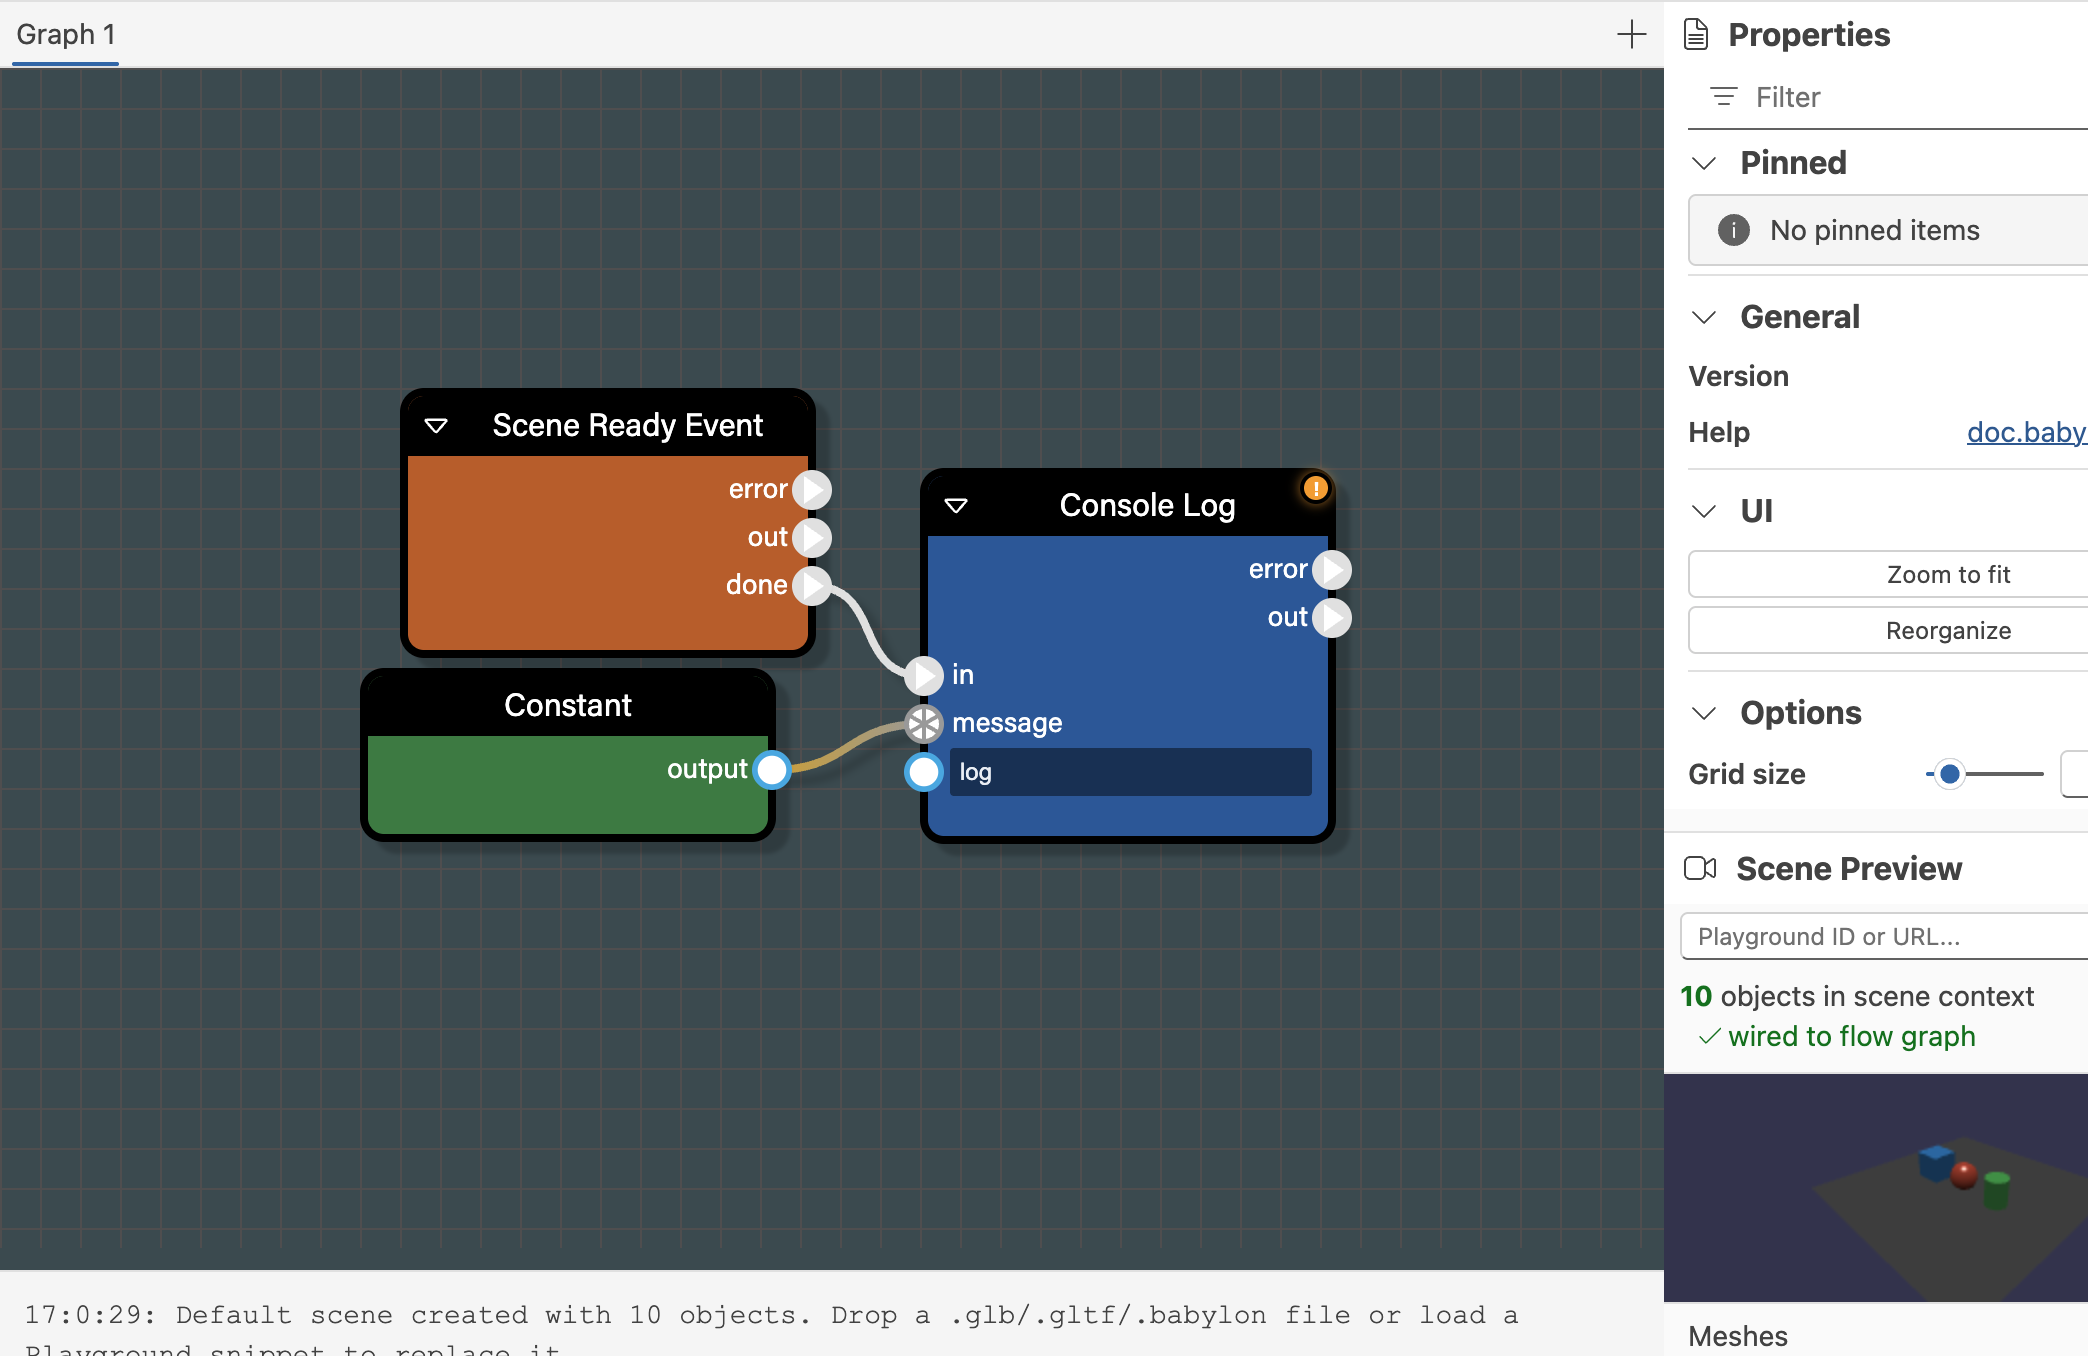The height and width of the screenshot is (1356, 2088).
Task: Click Scene Ready Event error output port
Action: [812, 490]
